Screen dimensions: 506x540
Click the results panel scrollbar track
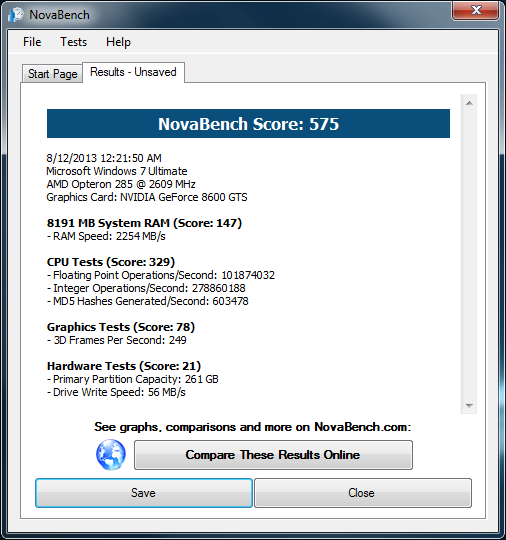[469, 254]
